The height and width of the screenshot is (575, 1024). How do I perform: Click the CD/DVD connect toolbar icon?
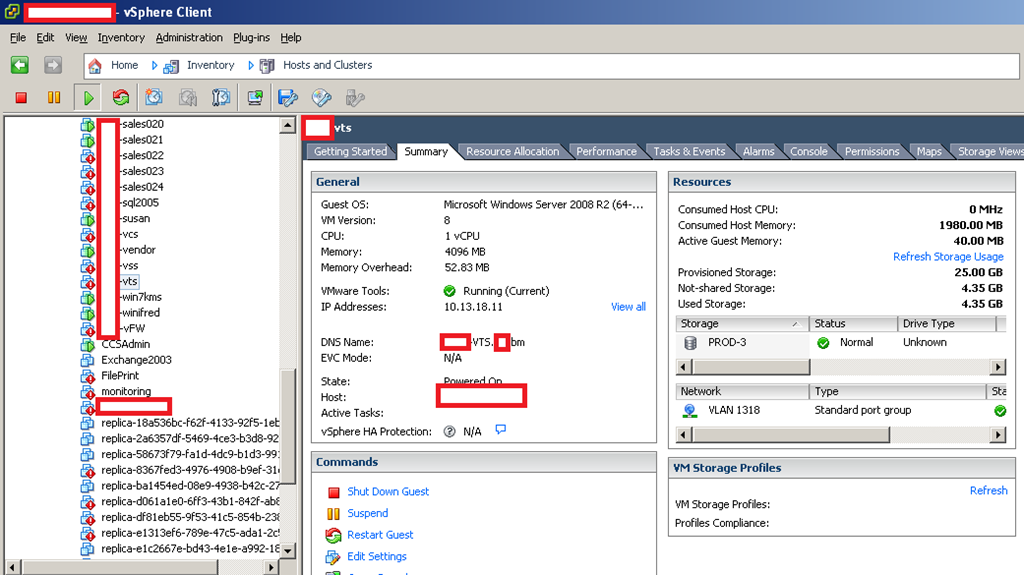coord(321,97)
